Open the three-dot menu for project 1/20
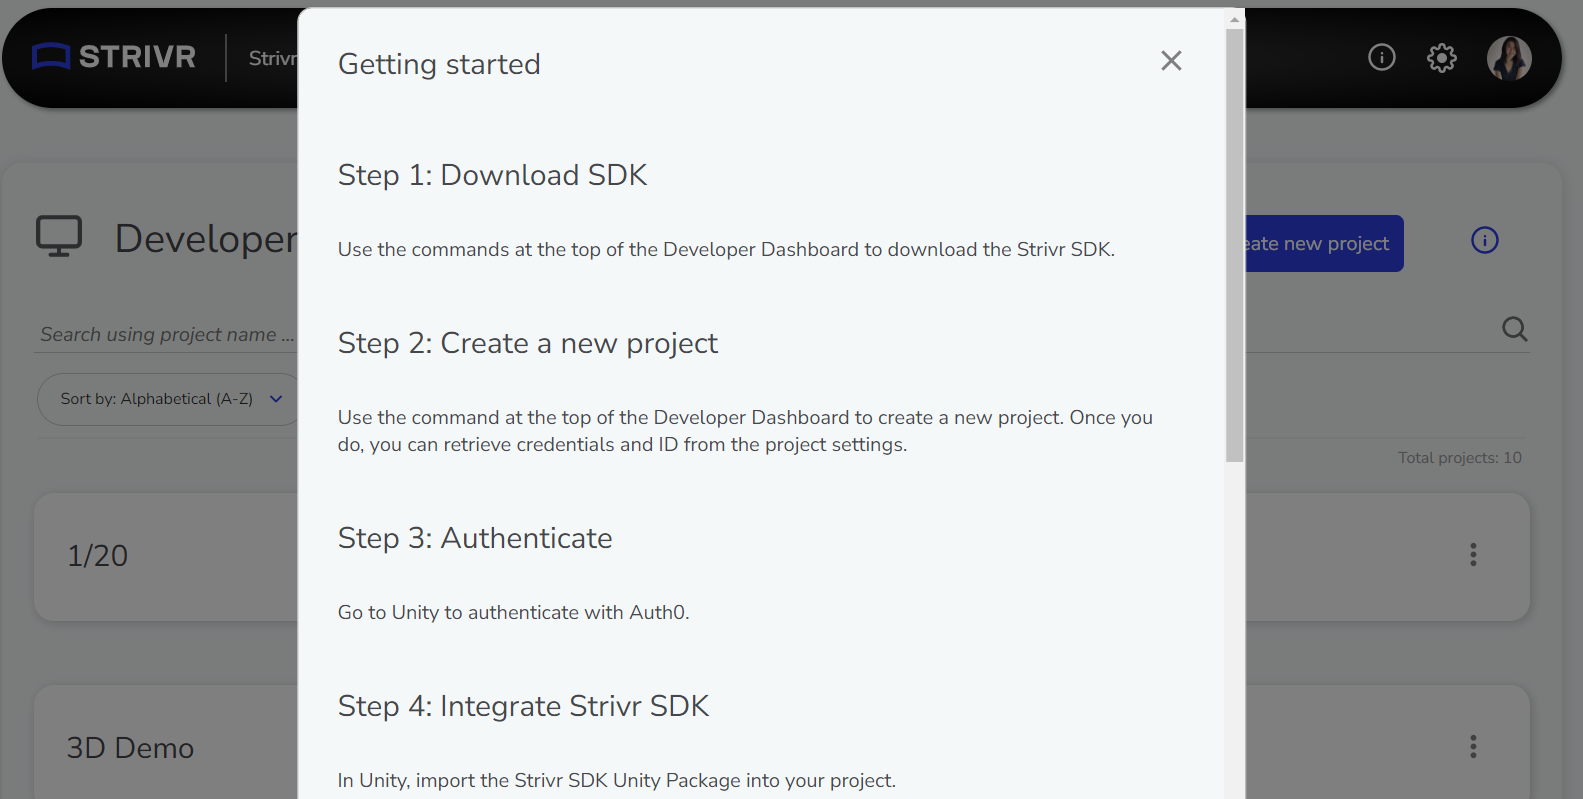Viewport: 1583px width, 799px height. [1473, 555]
